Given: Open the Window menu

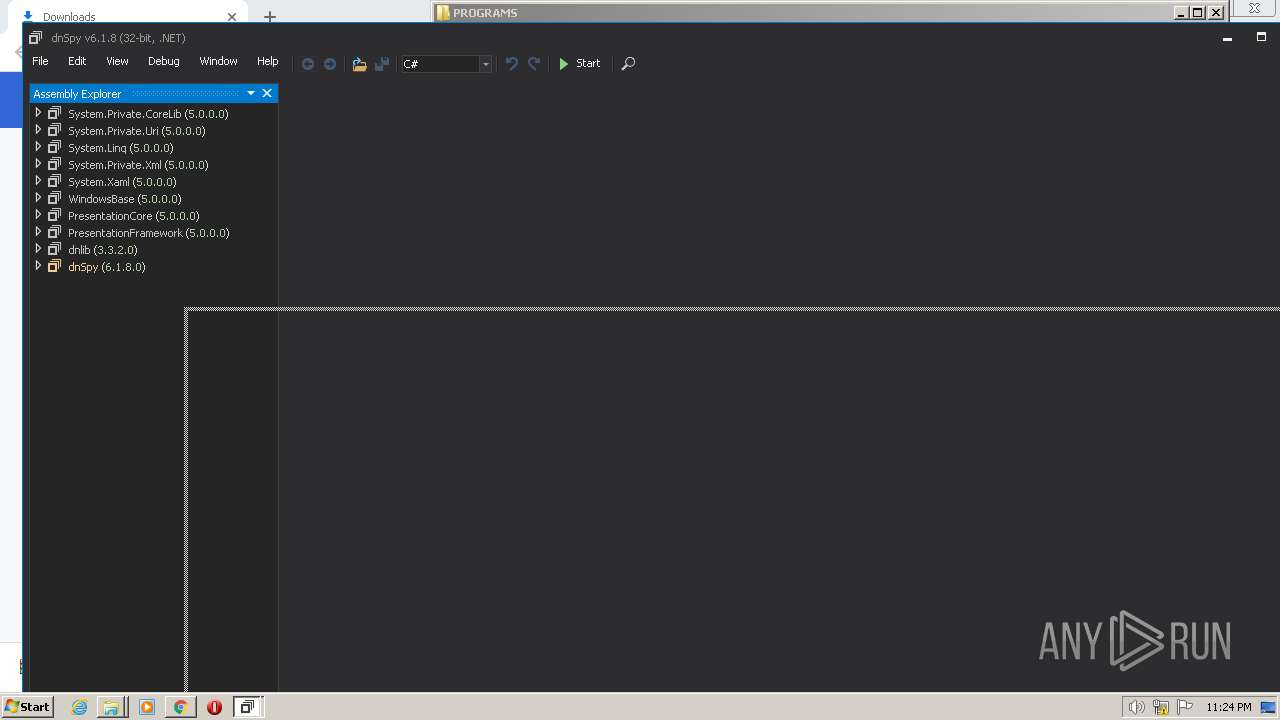Looking at the screenshot, I should pyautogui.click(x=218, y=61).
